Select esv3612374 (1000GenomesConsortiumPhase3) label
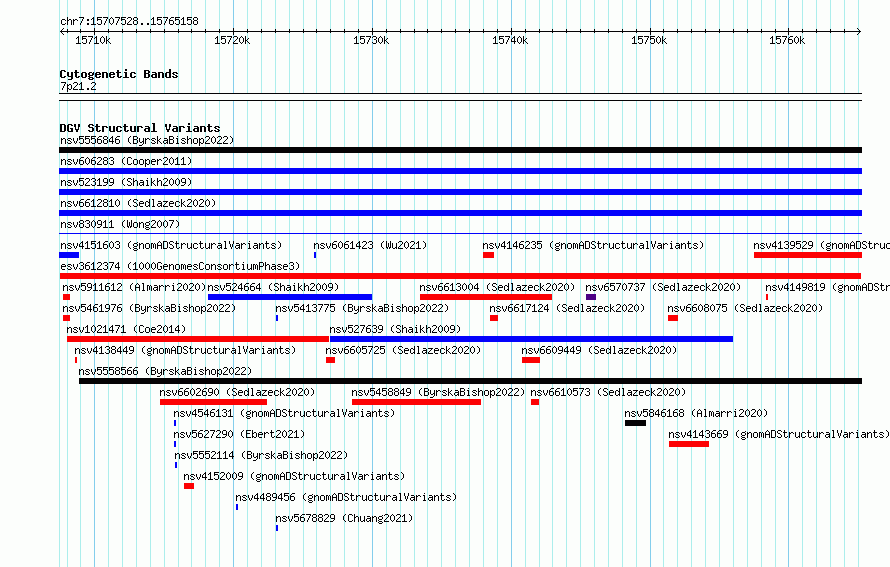The width and height of the screenshot is (890, 567). 180,266
